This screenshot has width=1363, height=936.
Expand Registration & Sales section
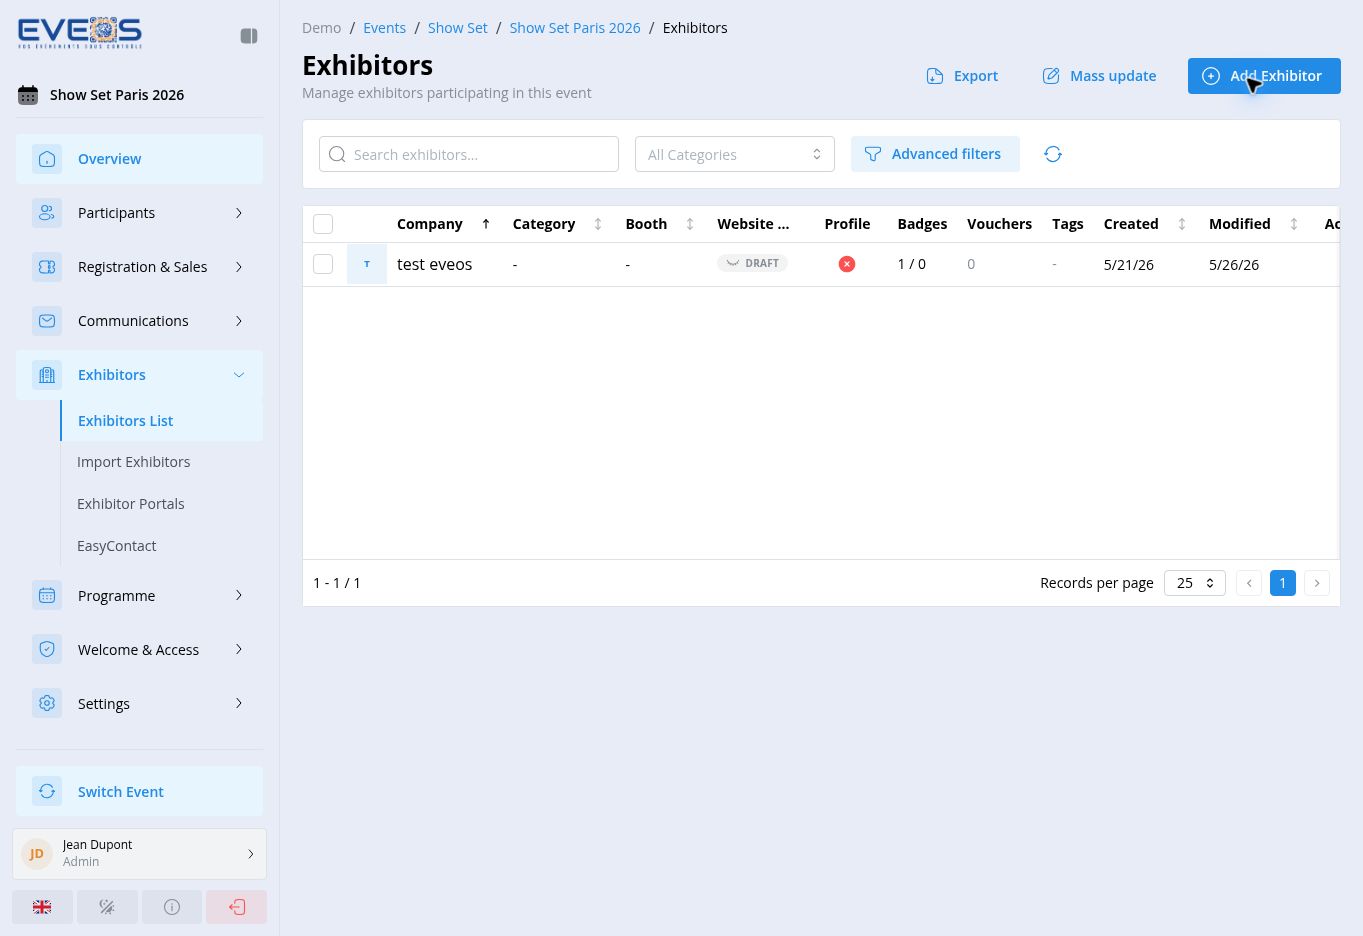139,267
